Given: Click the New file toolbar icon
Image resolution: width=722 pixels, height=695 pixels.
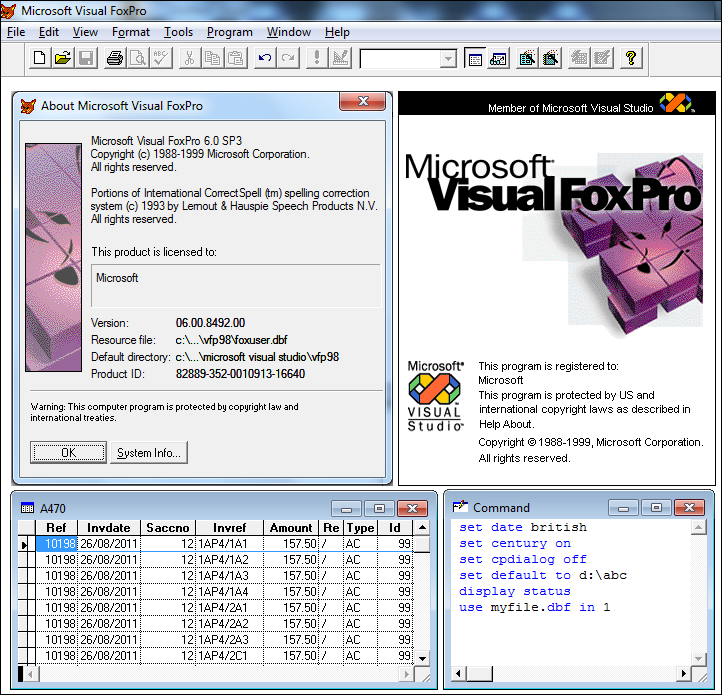Looking at the screenshot, I should coord(40,58).
